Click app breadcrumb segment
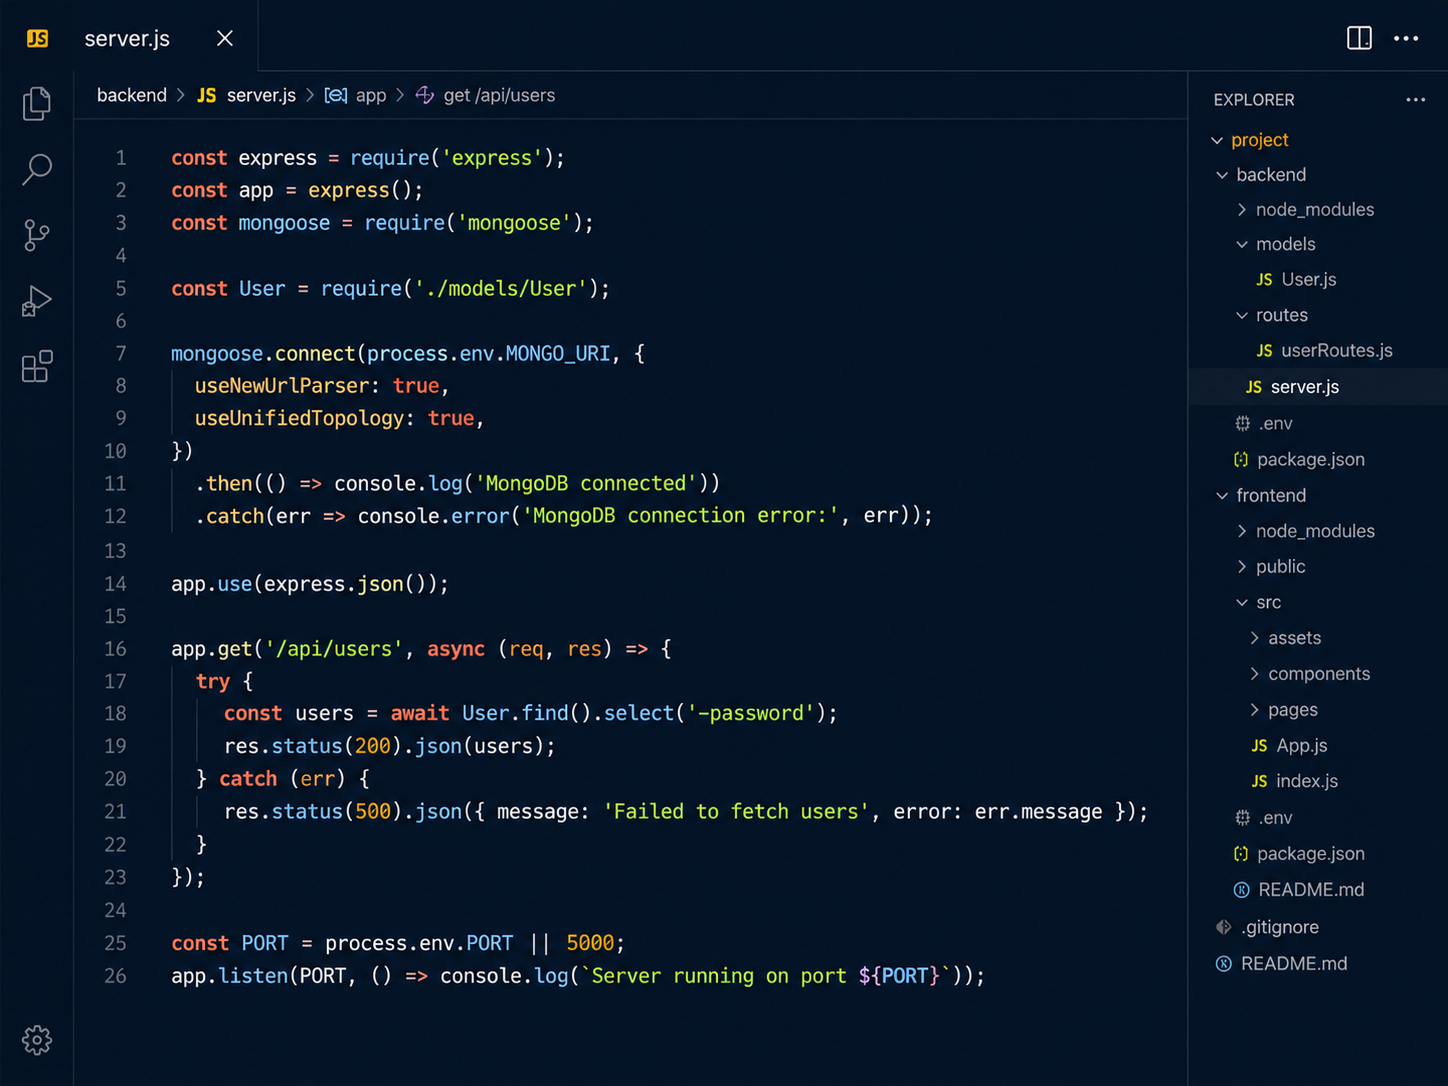The image size is (1448, 1086). click(x=371, y=95)
